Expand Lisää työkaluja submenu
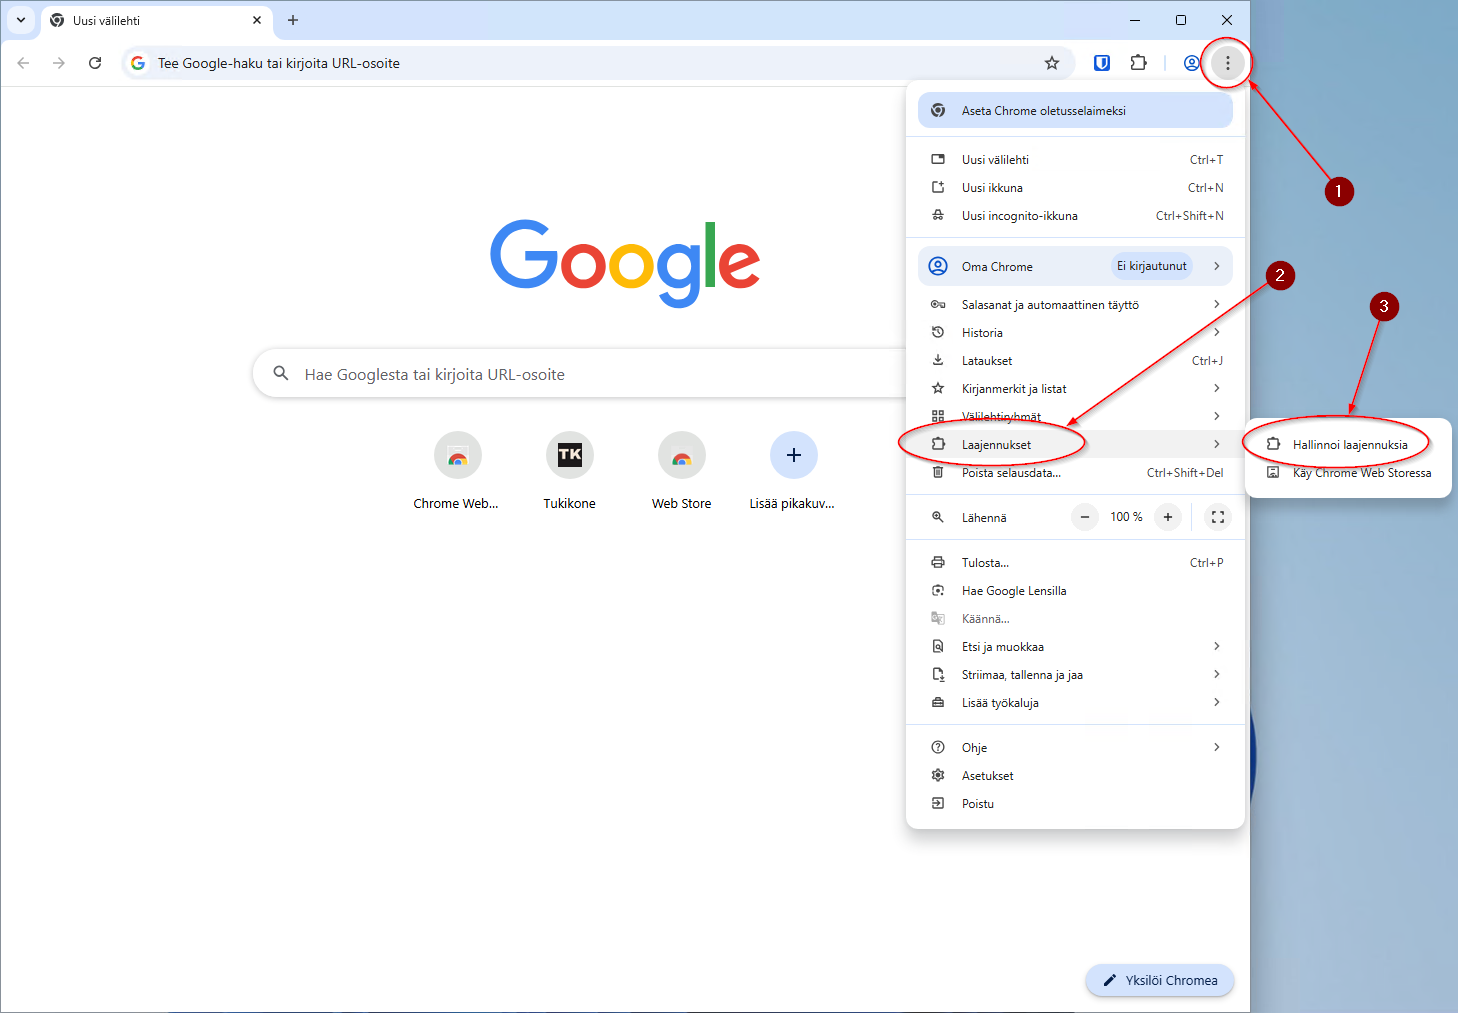The height and width of the screenshot is (1013, 1458). pos(1075,703)
